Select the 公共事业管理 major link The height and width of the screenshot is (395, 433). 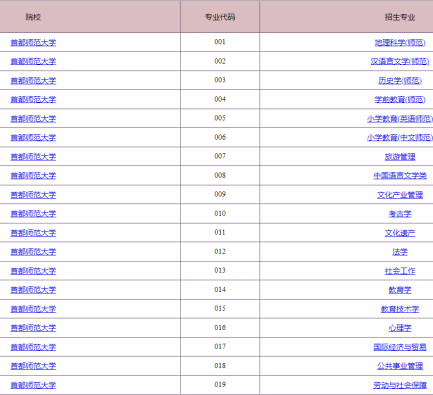click(400, 366)
